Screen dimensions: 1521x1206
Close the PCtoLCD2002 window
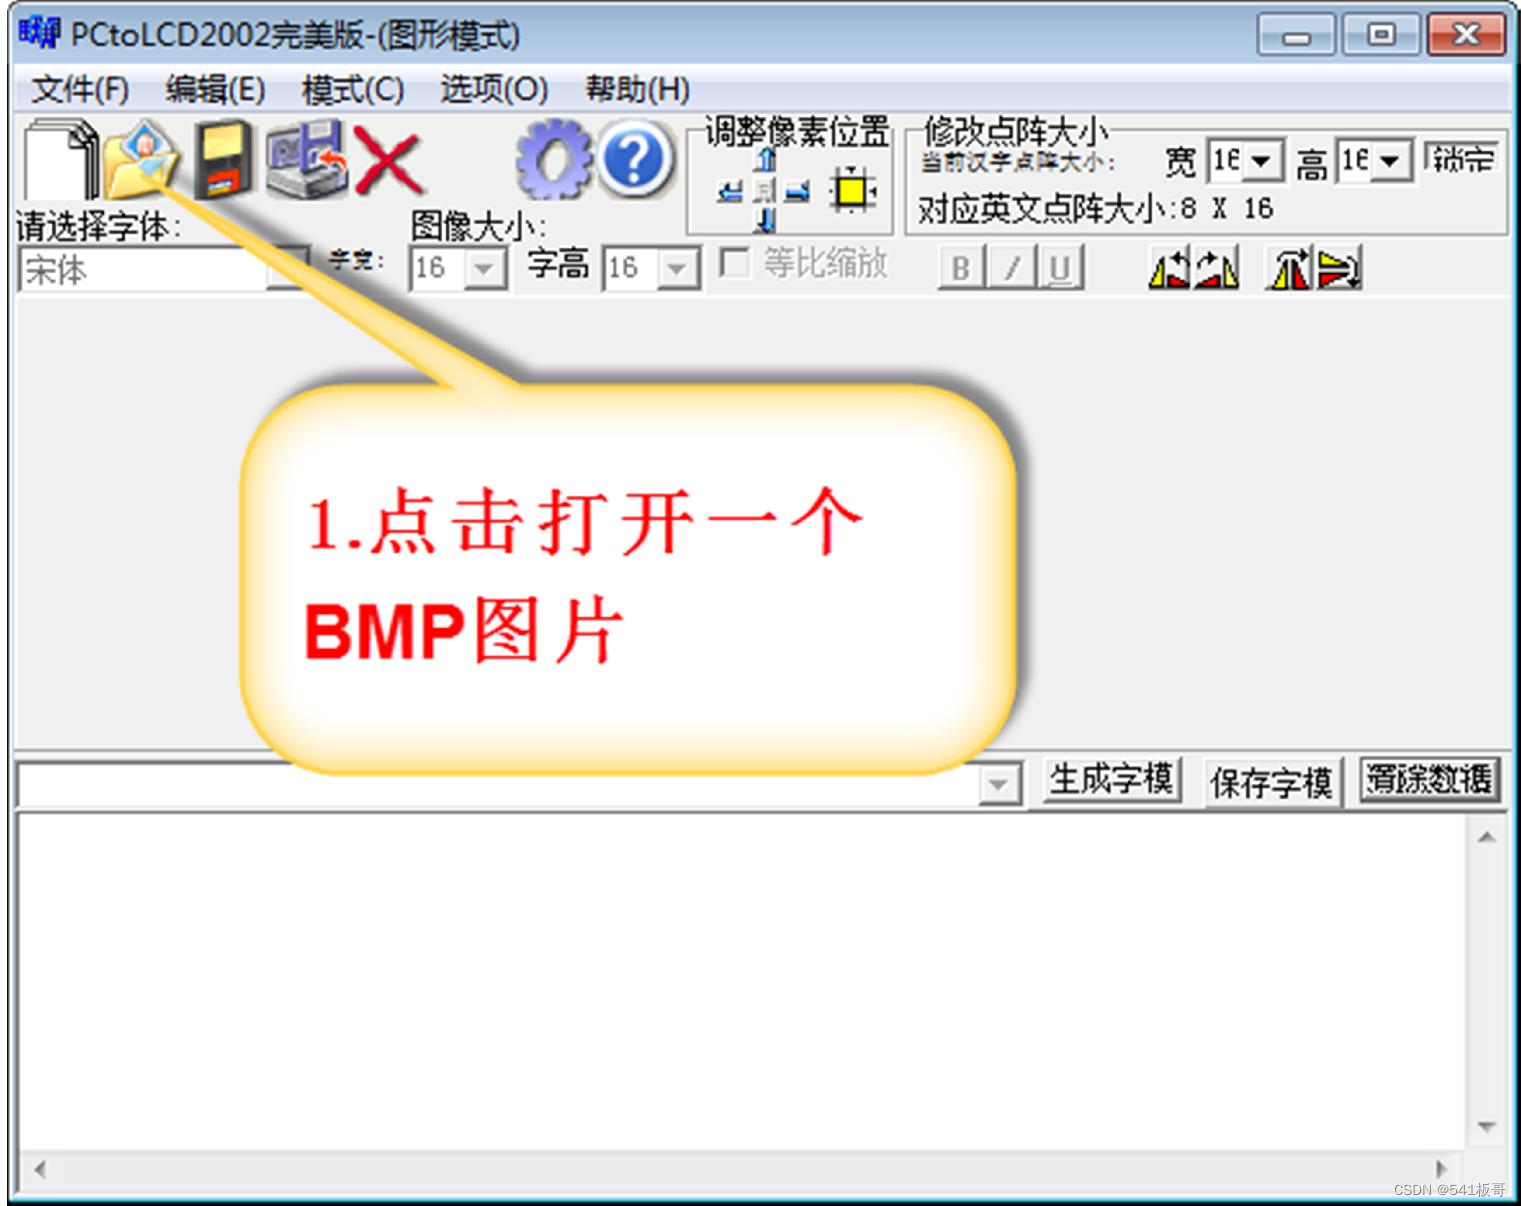1466,35
